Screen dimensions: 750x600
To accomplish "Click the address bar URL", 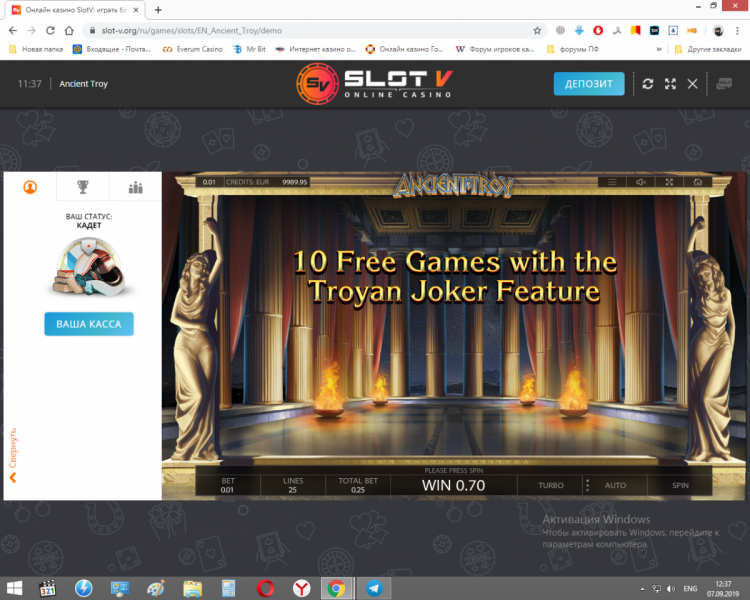I will tap(191, 31).
